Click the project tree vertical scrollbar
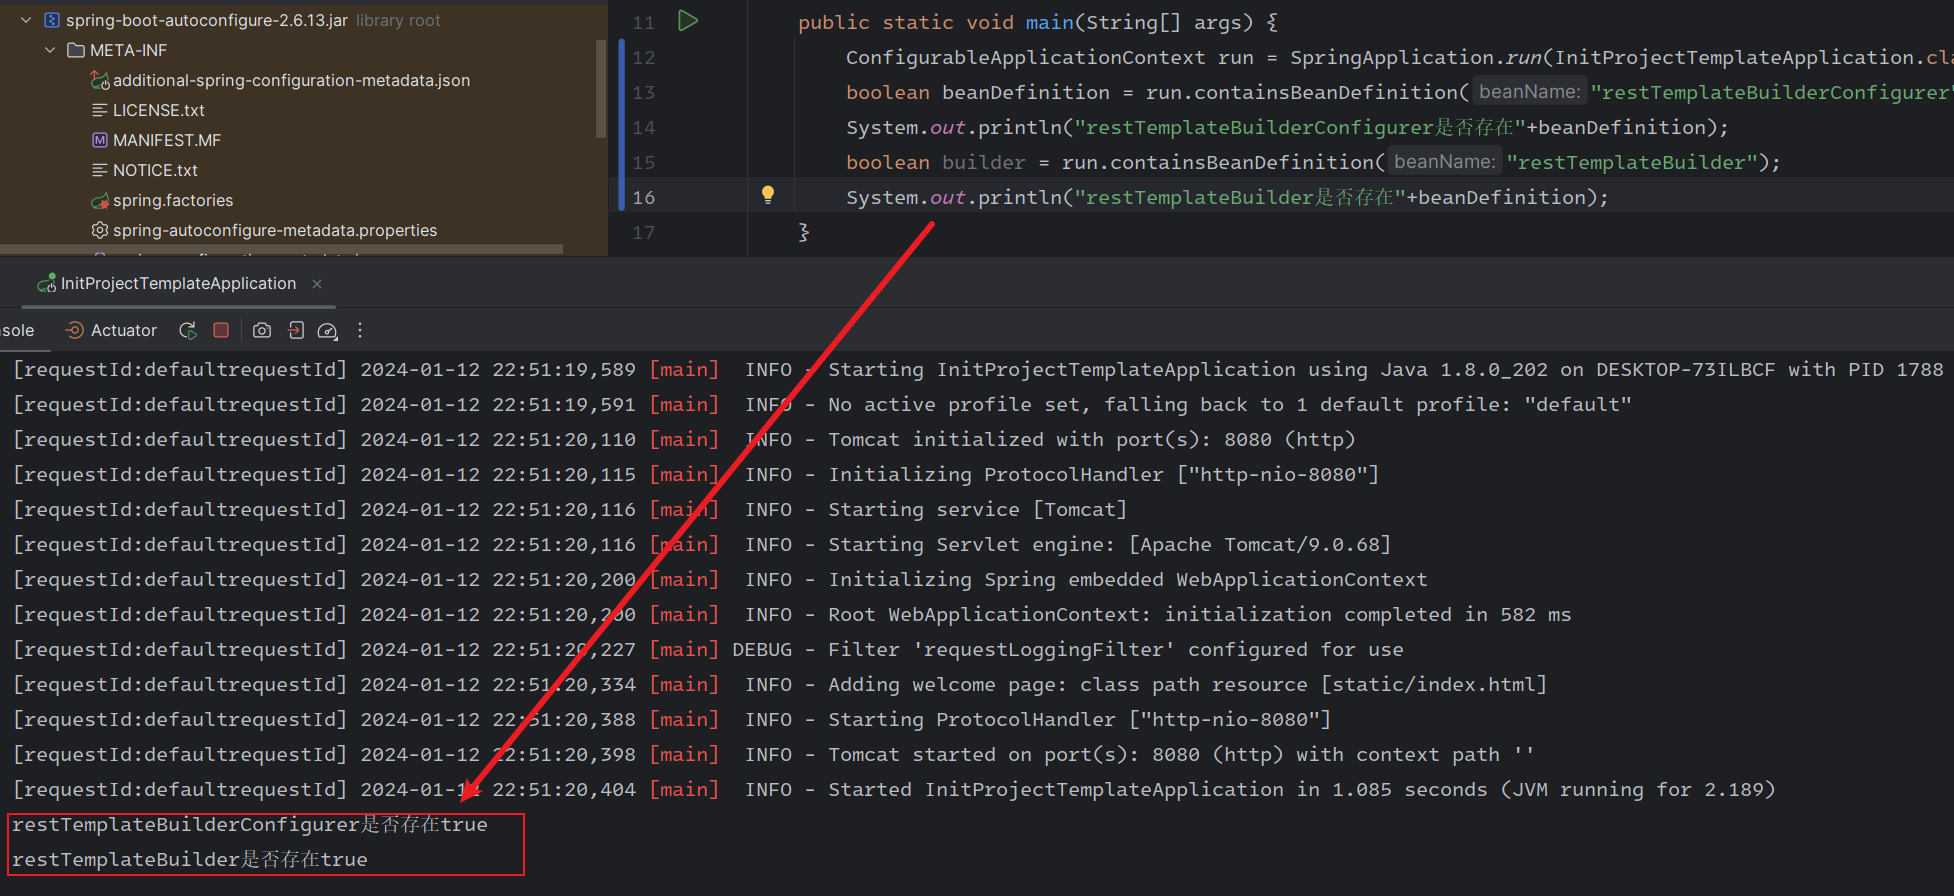 (601, 88)
